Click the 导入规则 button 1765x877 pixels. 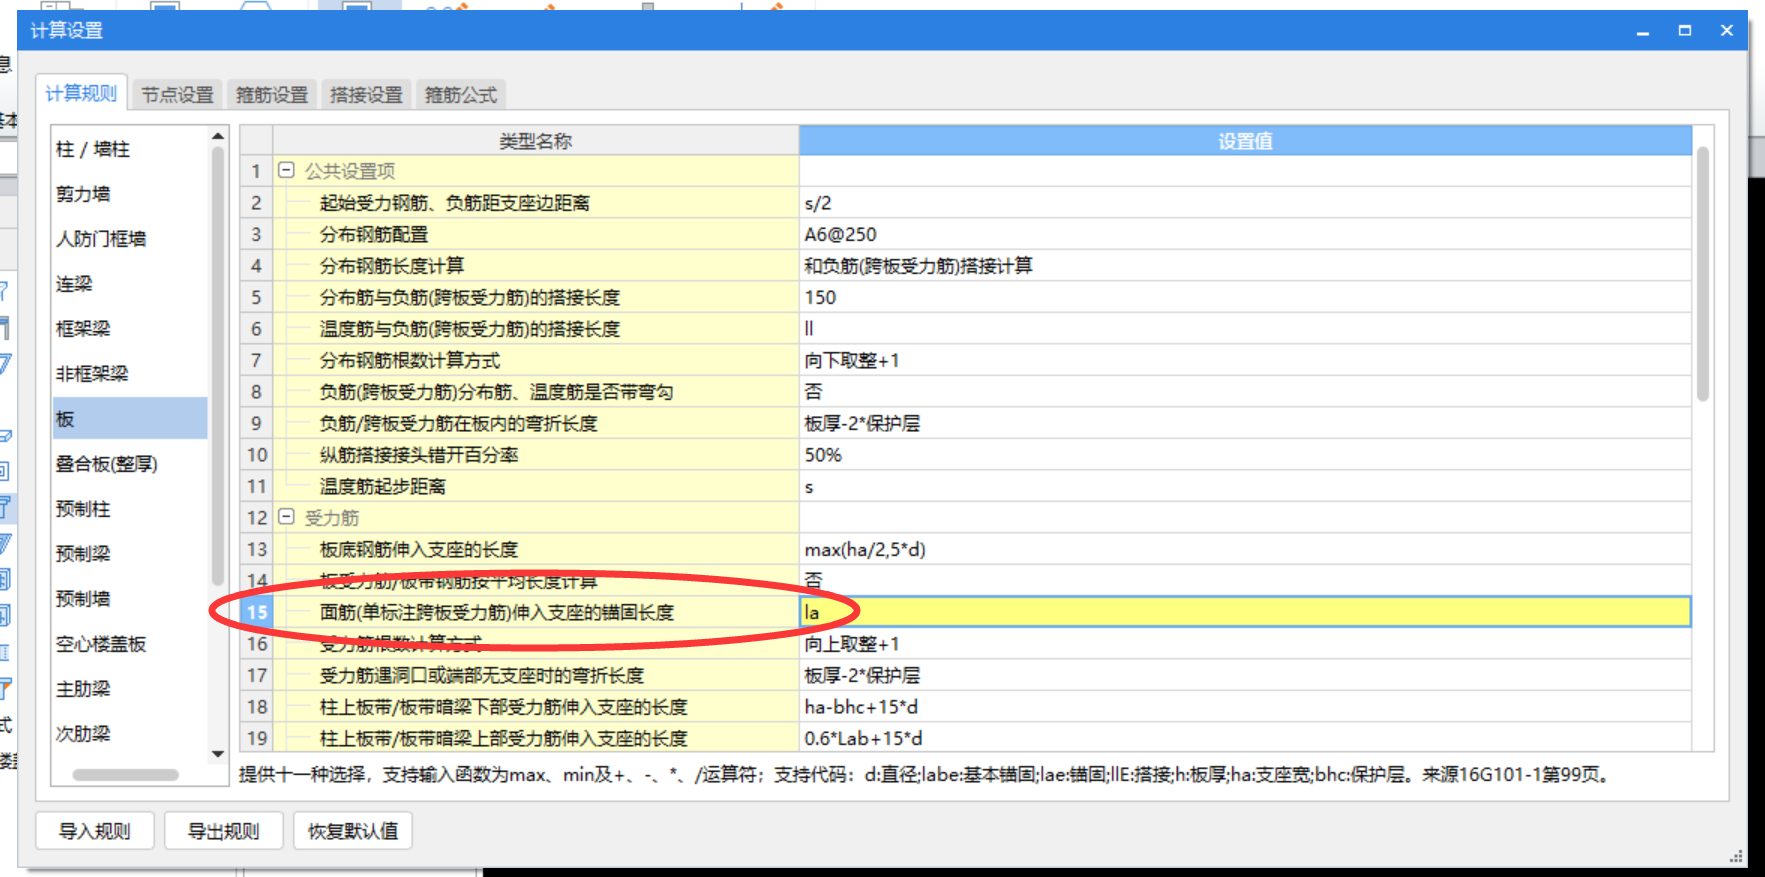click(x=95, y=831)
